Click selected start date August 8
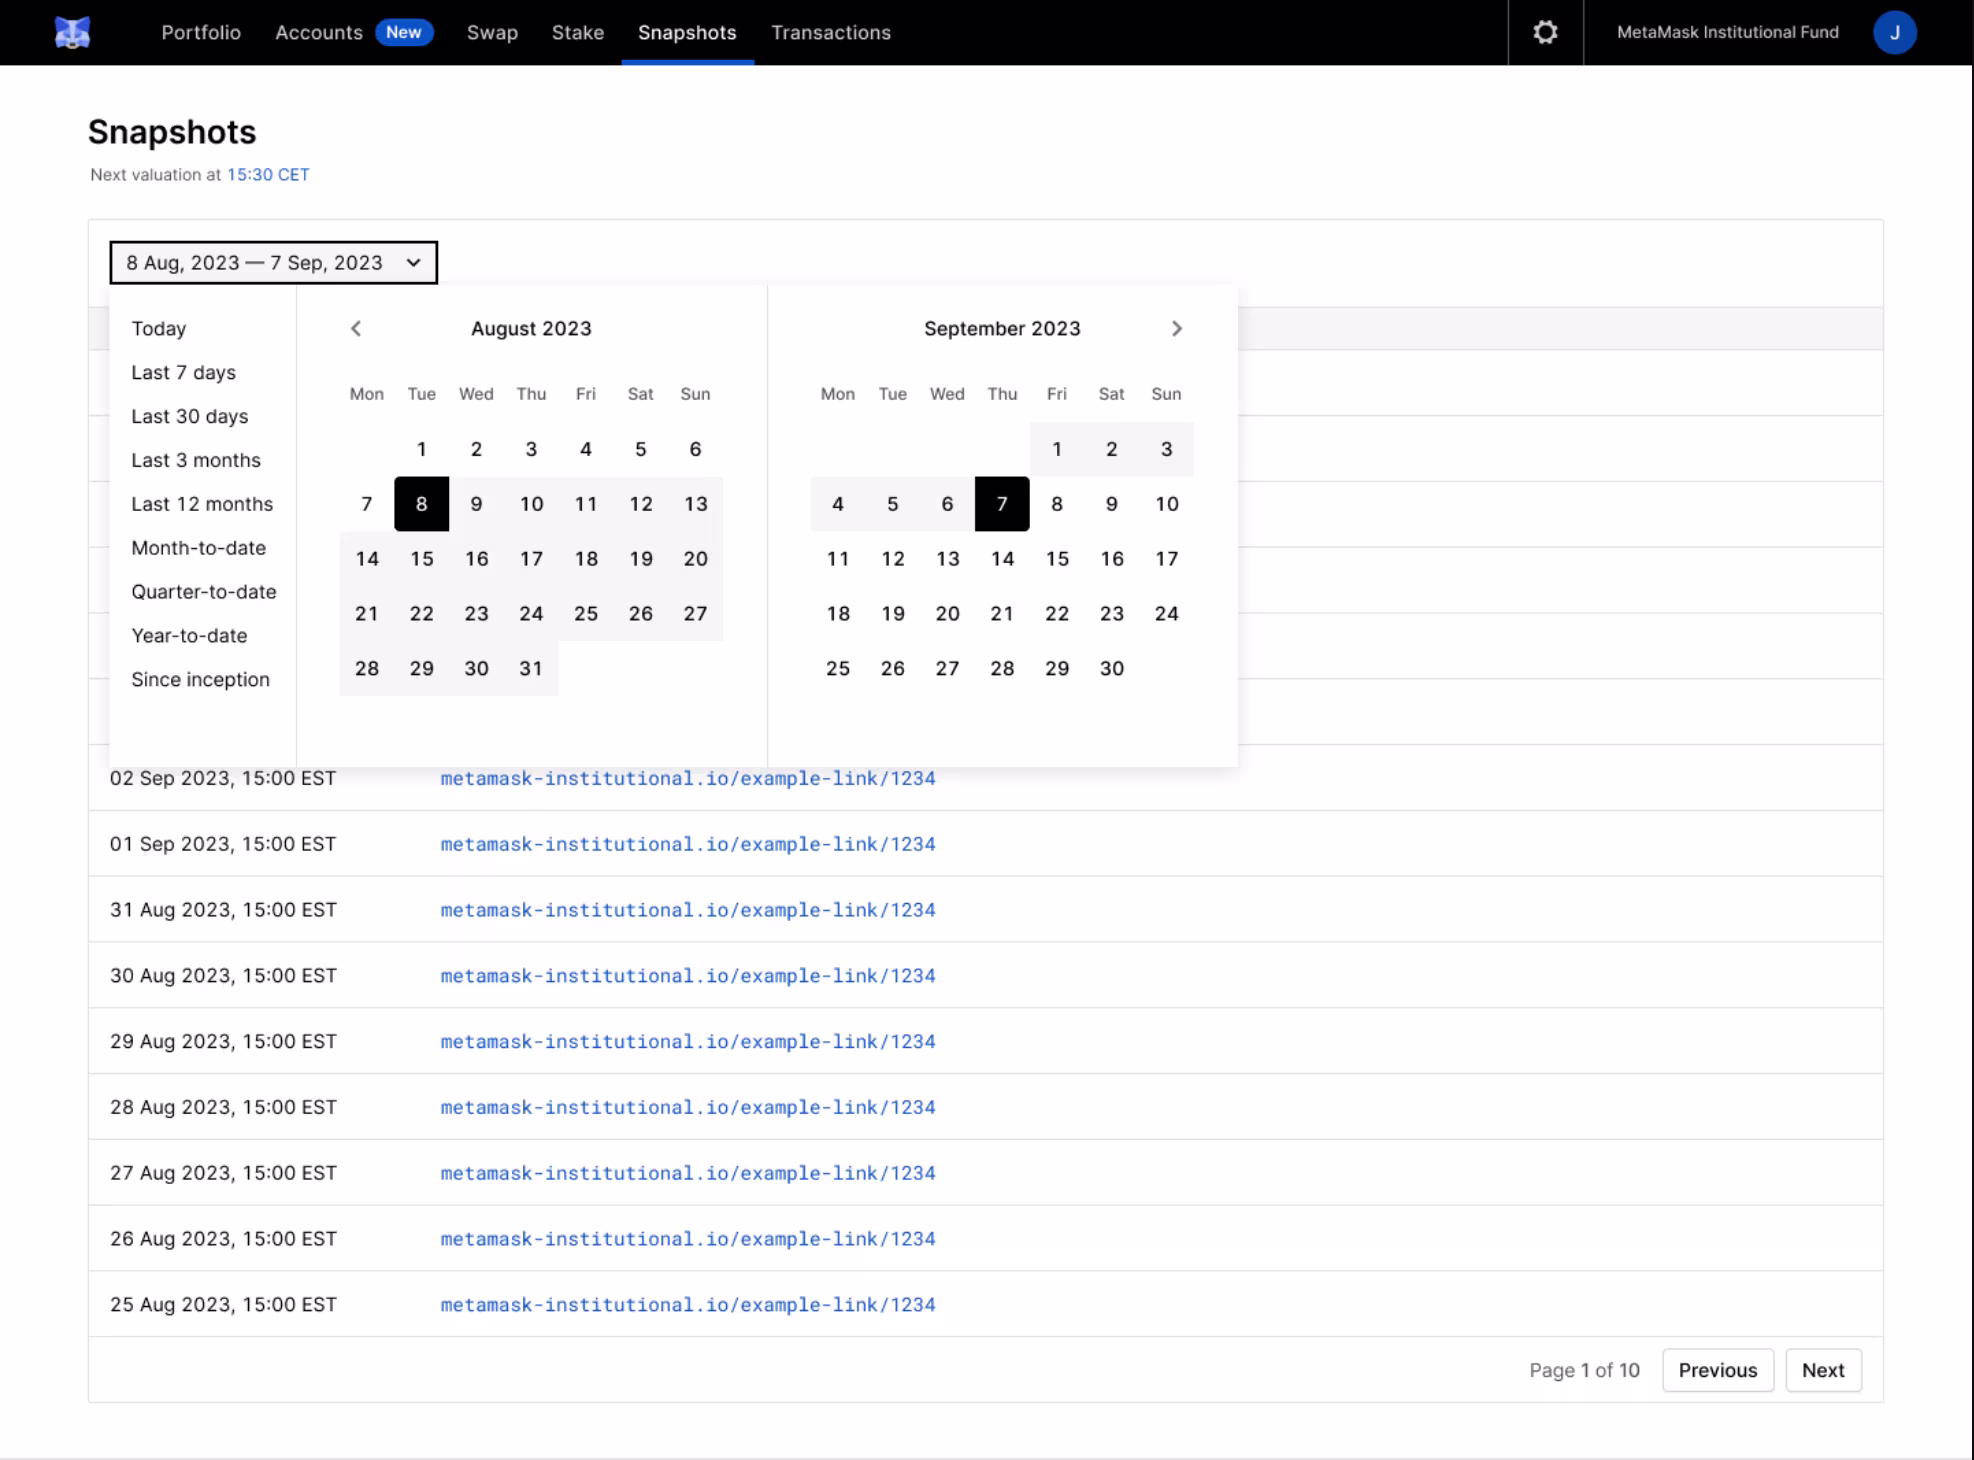This screenshot has width=1974, height=1460. (421, 504)
